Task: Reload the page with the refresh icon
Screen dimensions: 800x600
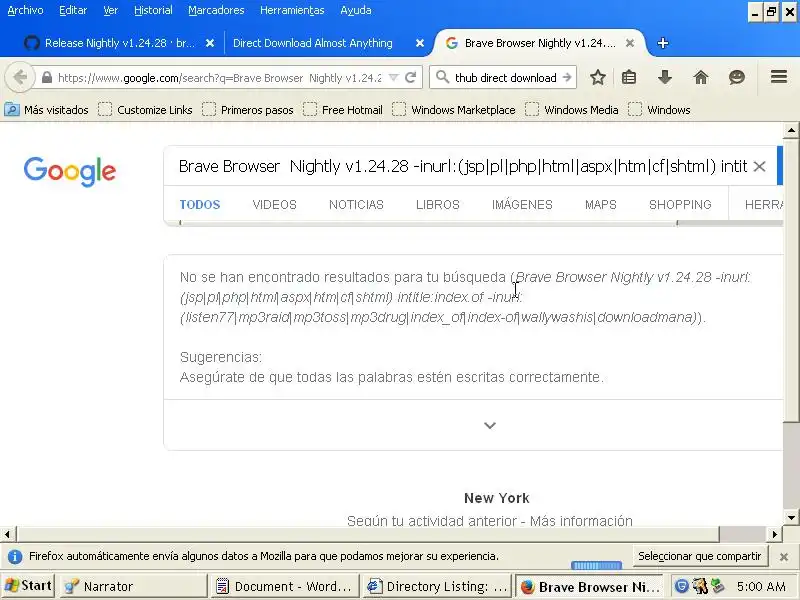Action: (x=411, y=78)
